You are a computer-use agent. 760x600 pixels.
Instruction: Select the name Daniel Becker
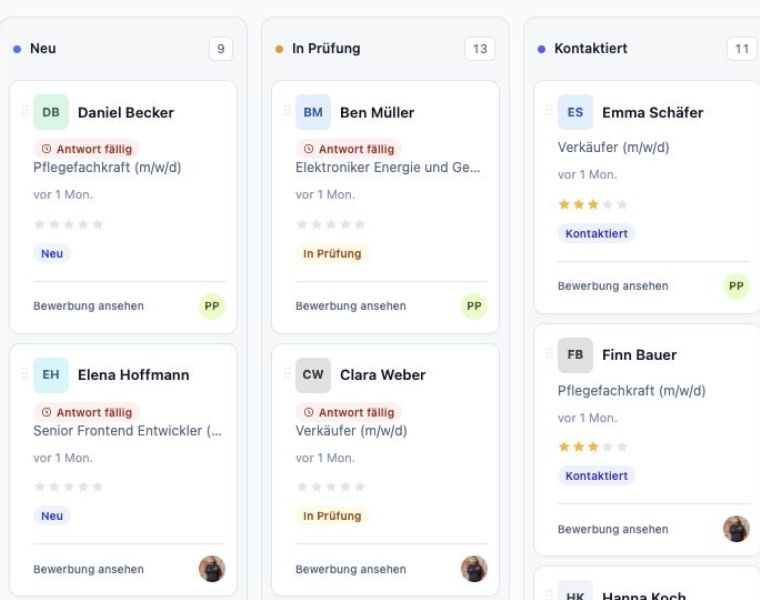126,112
